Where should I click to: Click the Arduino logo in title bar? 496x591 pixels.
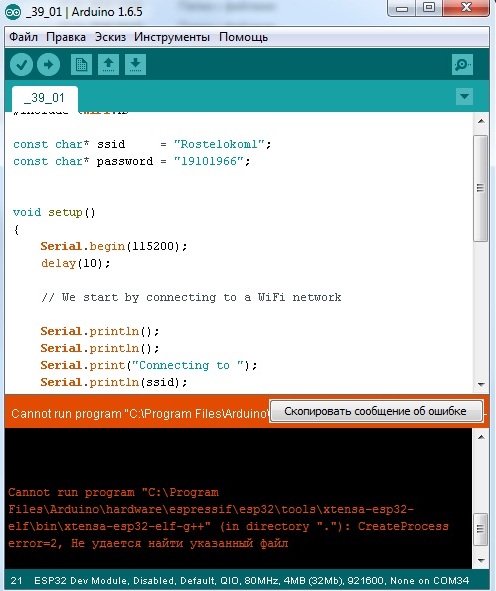coord(13,12)
